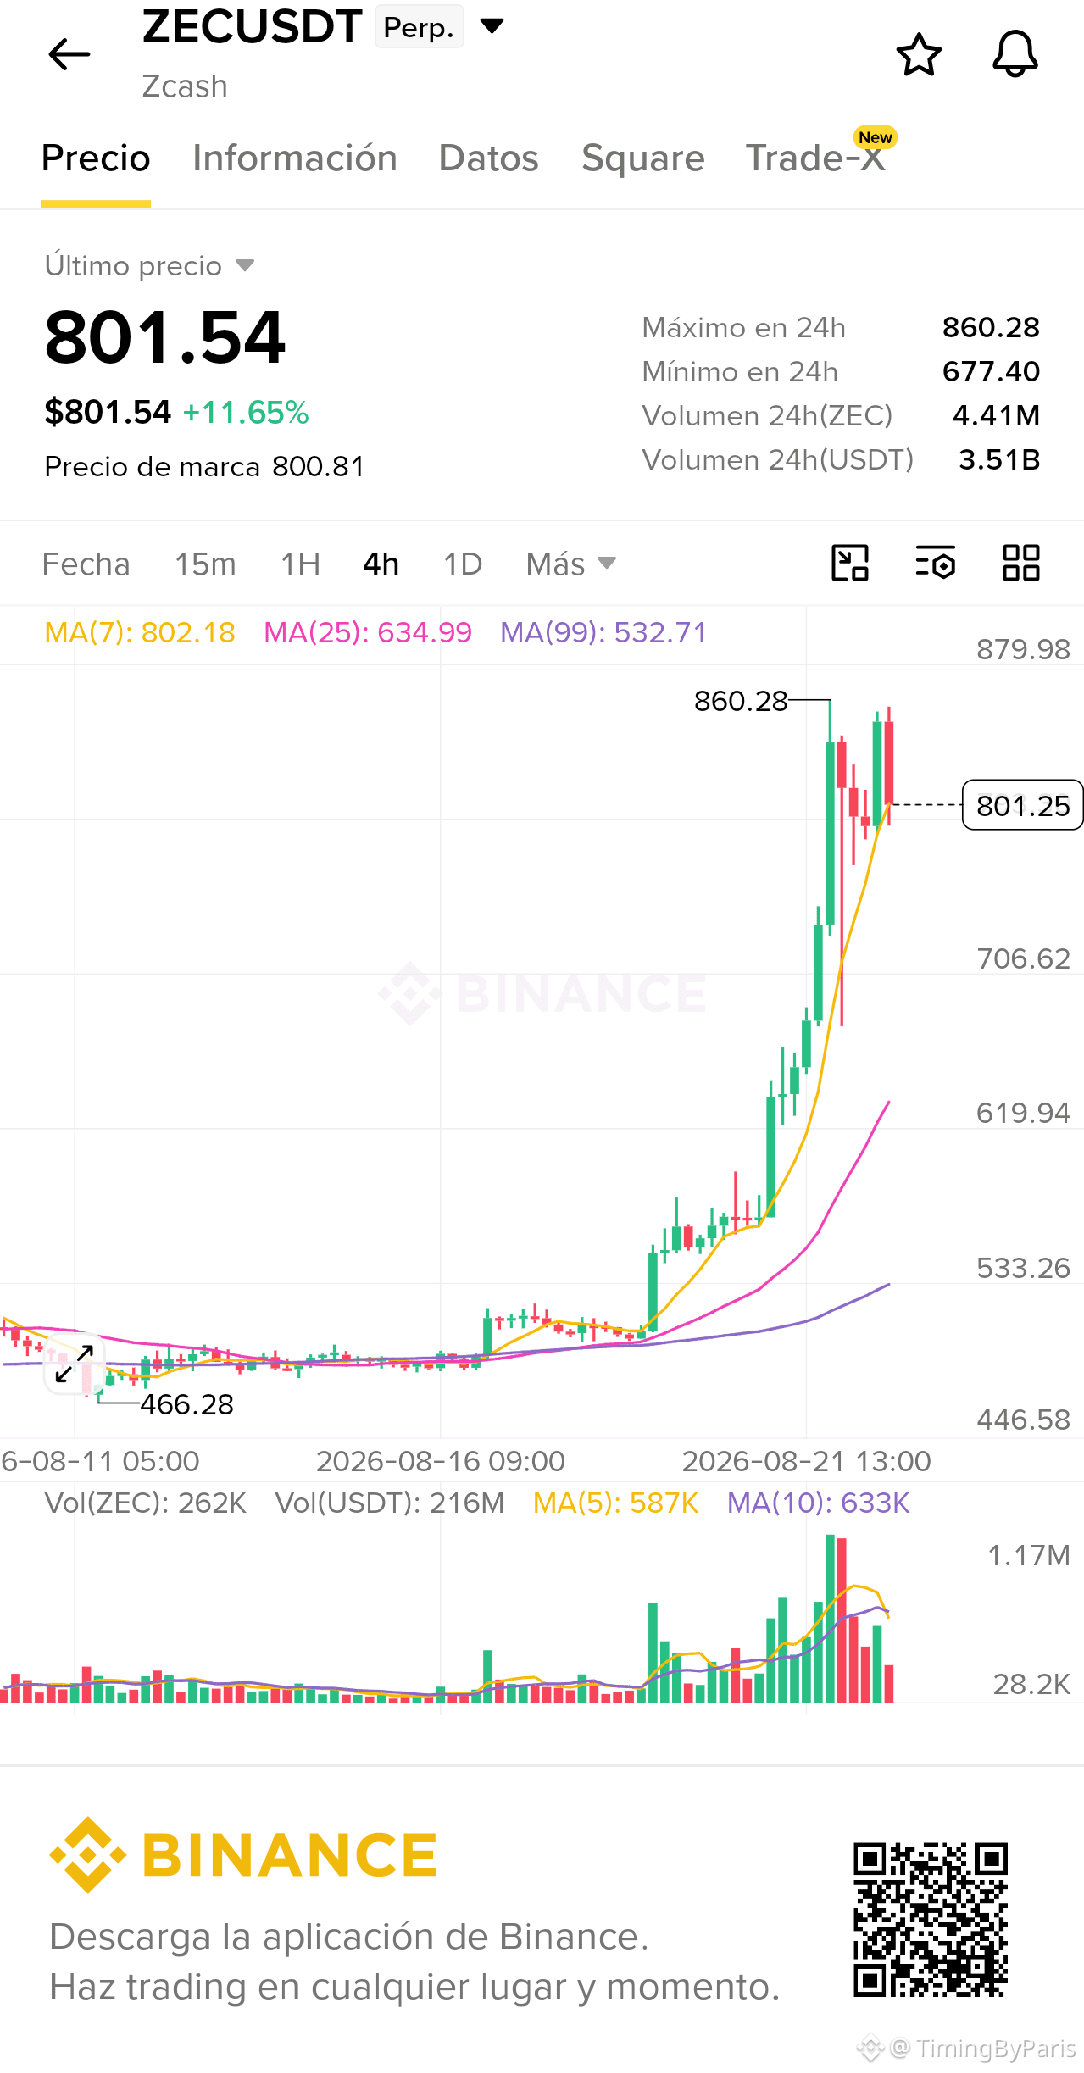Click the Zcash subtitle
1084x2073 pixels.
185,87
